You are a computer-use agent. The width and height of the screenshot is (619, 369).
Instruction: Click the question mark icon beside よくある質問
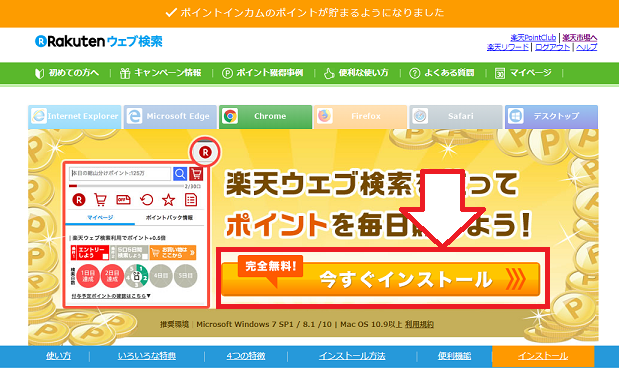coord(415,73)
